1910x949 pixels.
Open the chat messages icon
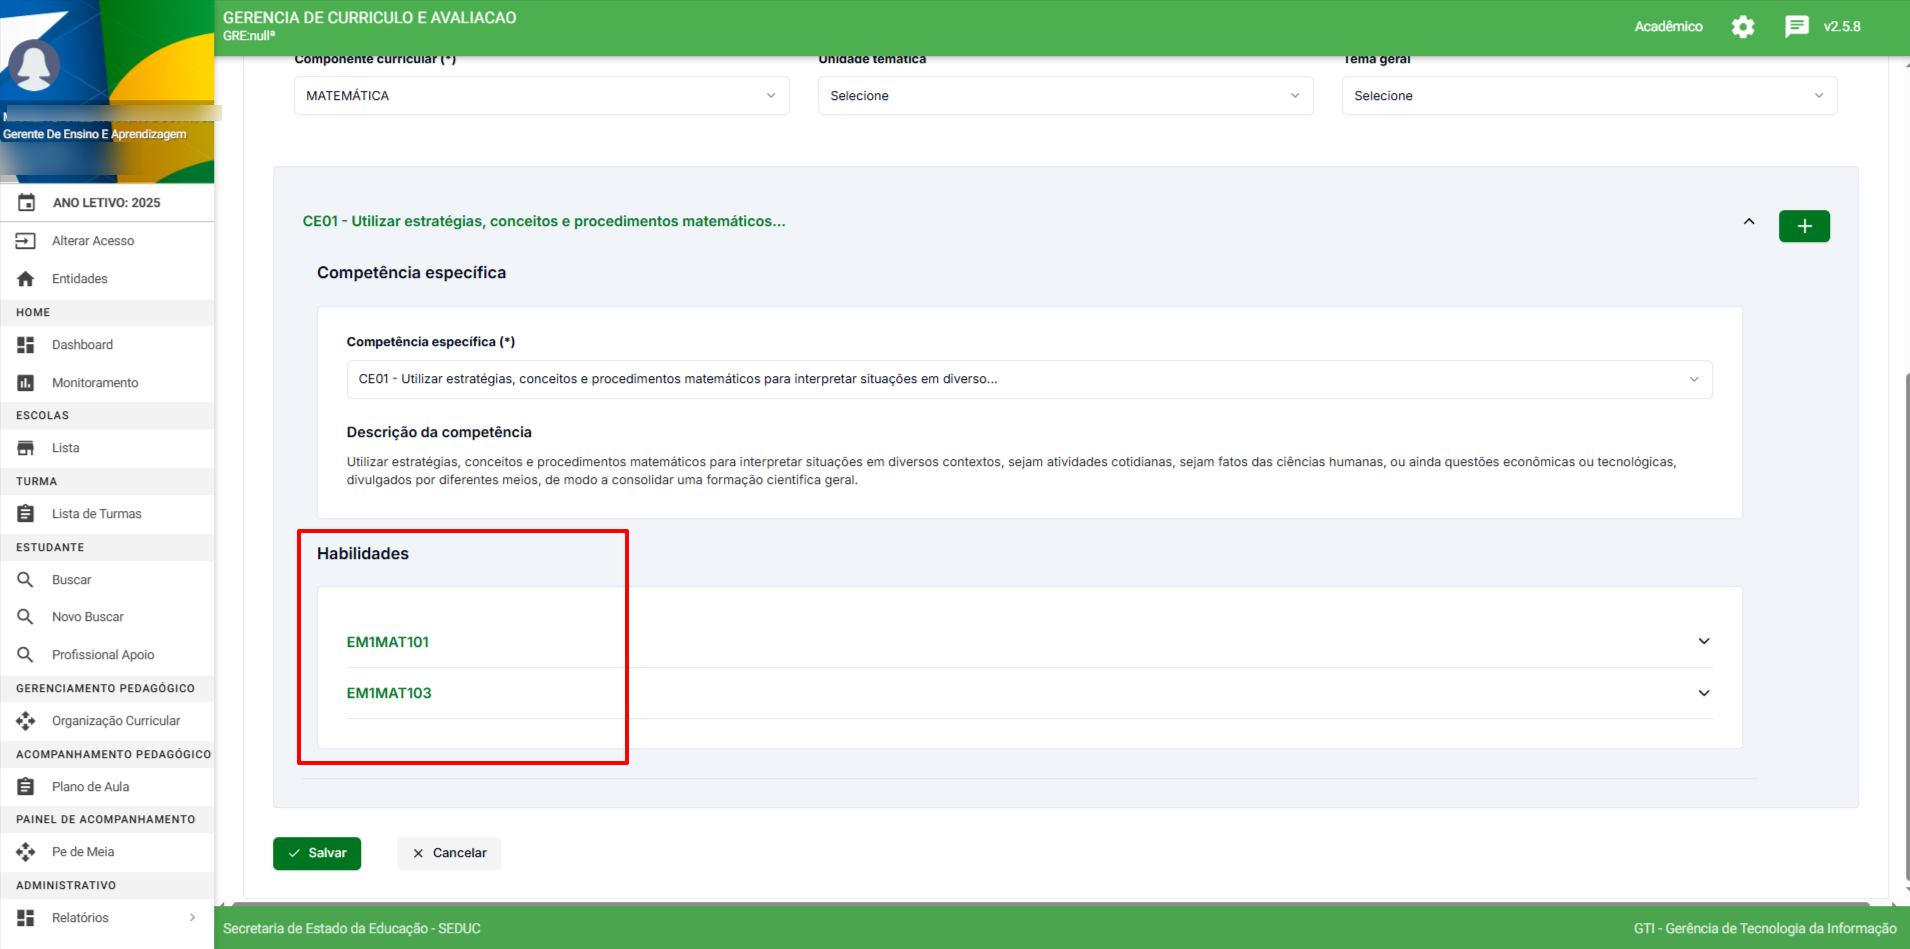pyautogui.click(x=1796, y=27)
